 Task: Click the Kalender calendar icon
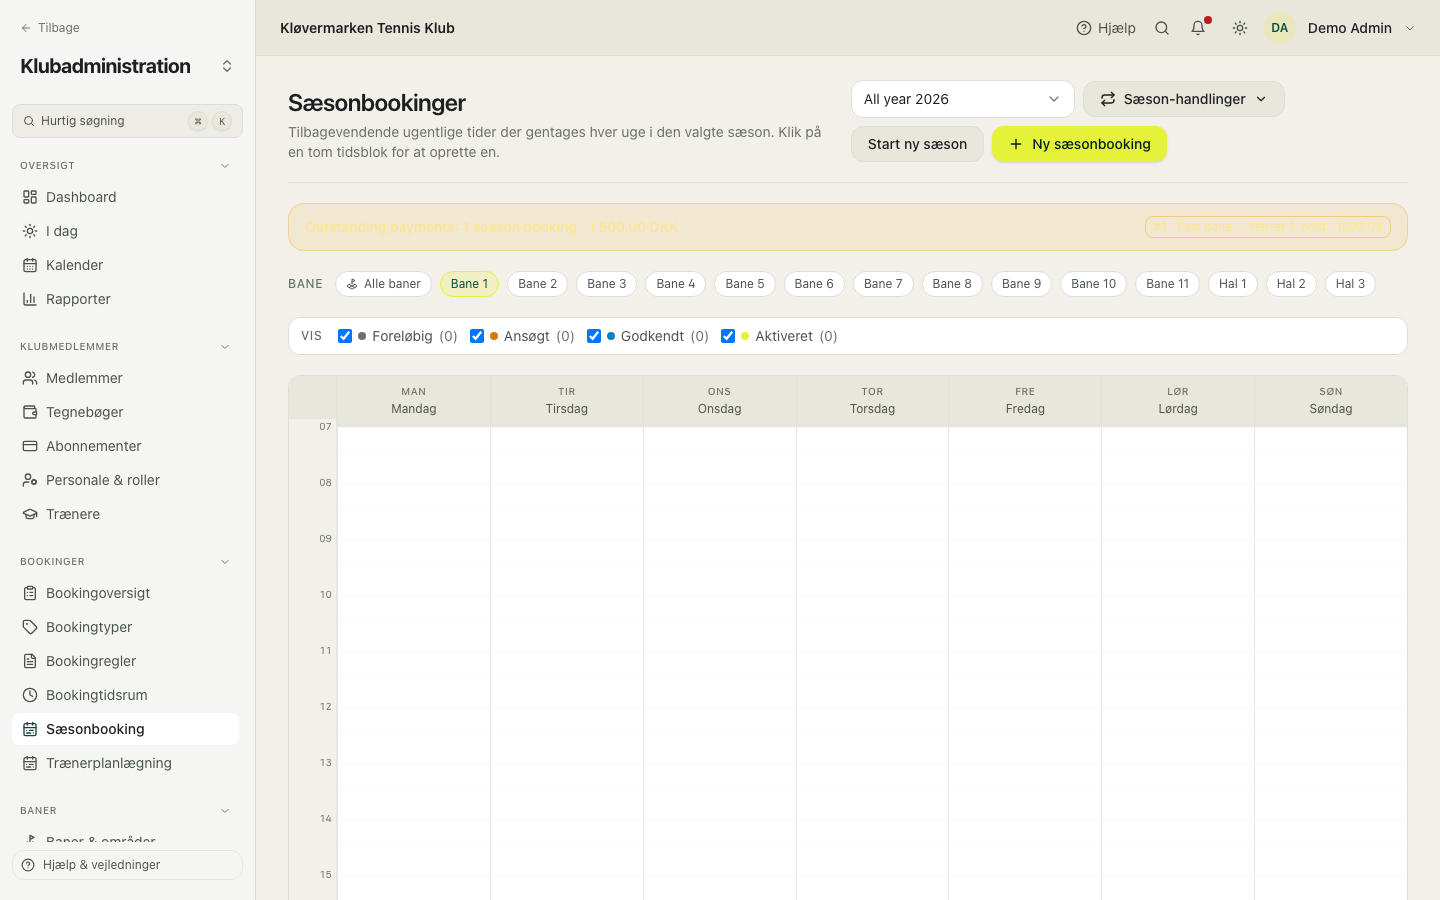(30, 265)
